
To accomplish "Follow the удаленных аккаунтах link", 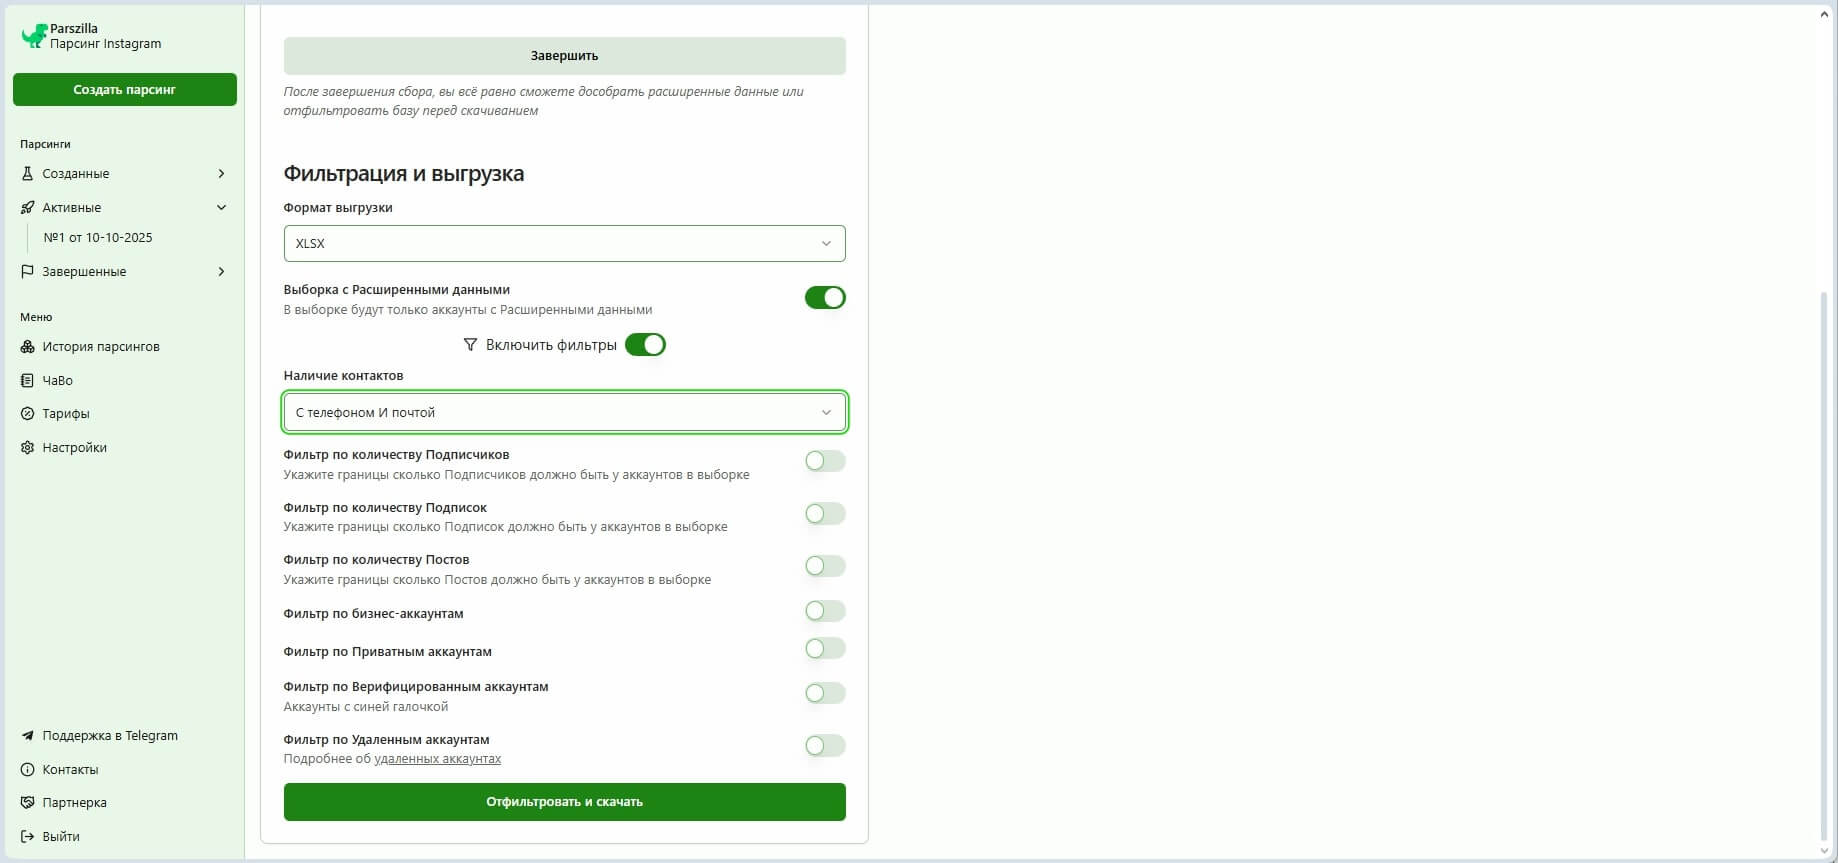I will tap(437, 759).
